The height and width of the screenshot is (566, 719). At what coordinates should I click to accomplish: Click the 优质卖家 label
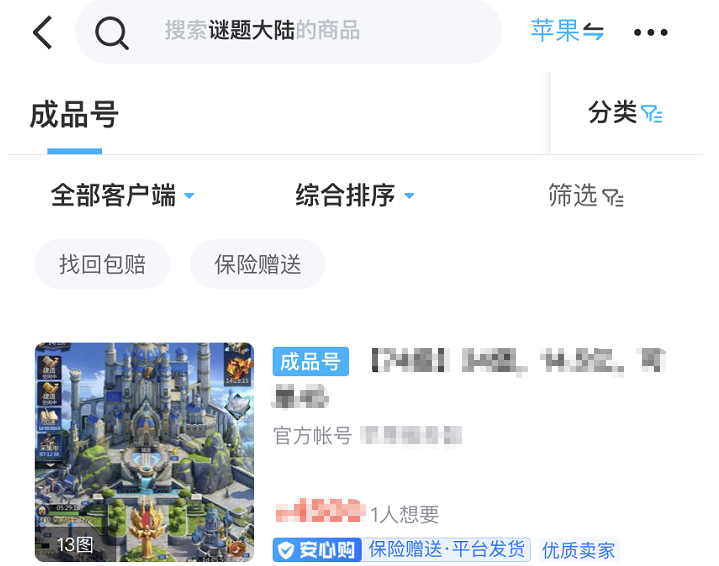(579, 550)
